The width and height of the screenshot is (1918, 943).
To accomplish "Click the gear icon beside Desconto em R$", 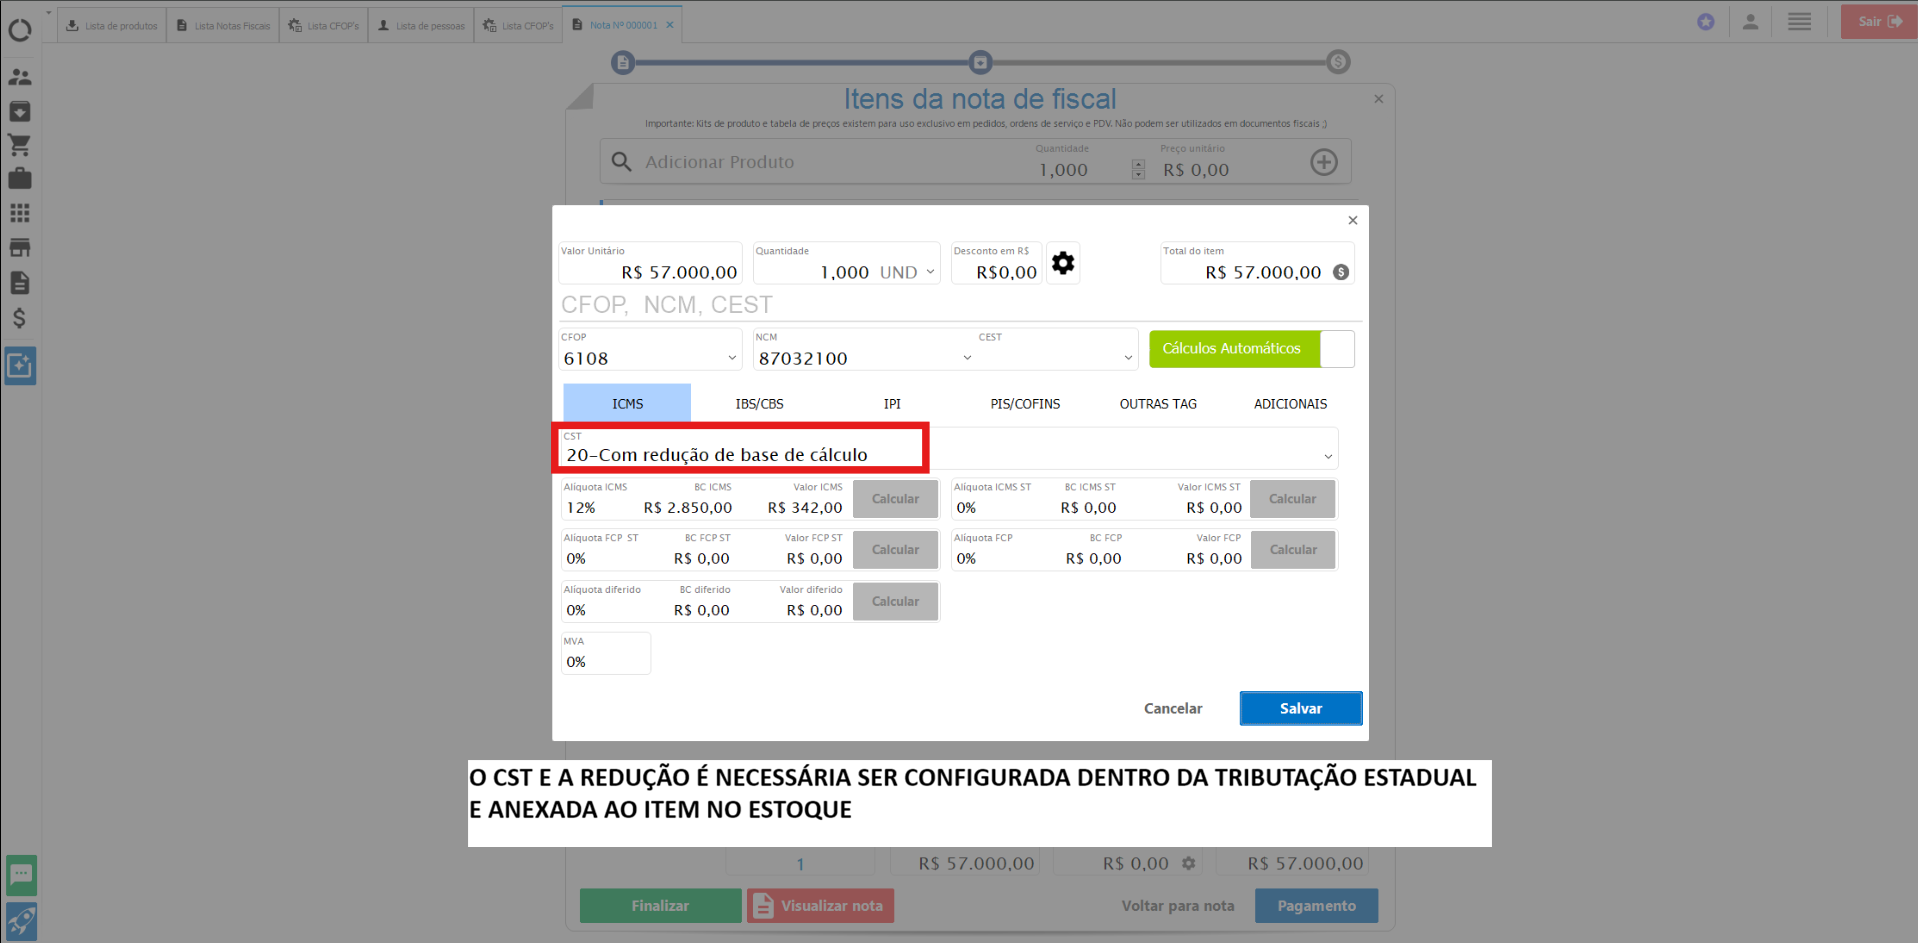I will coord(1063,263).
